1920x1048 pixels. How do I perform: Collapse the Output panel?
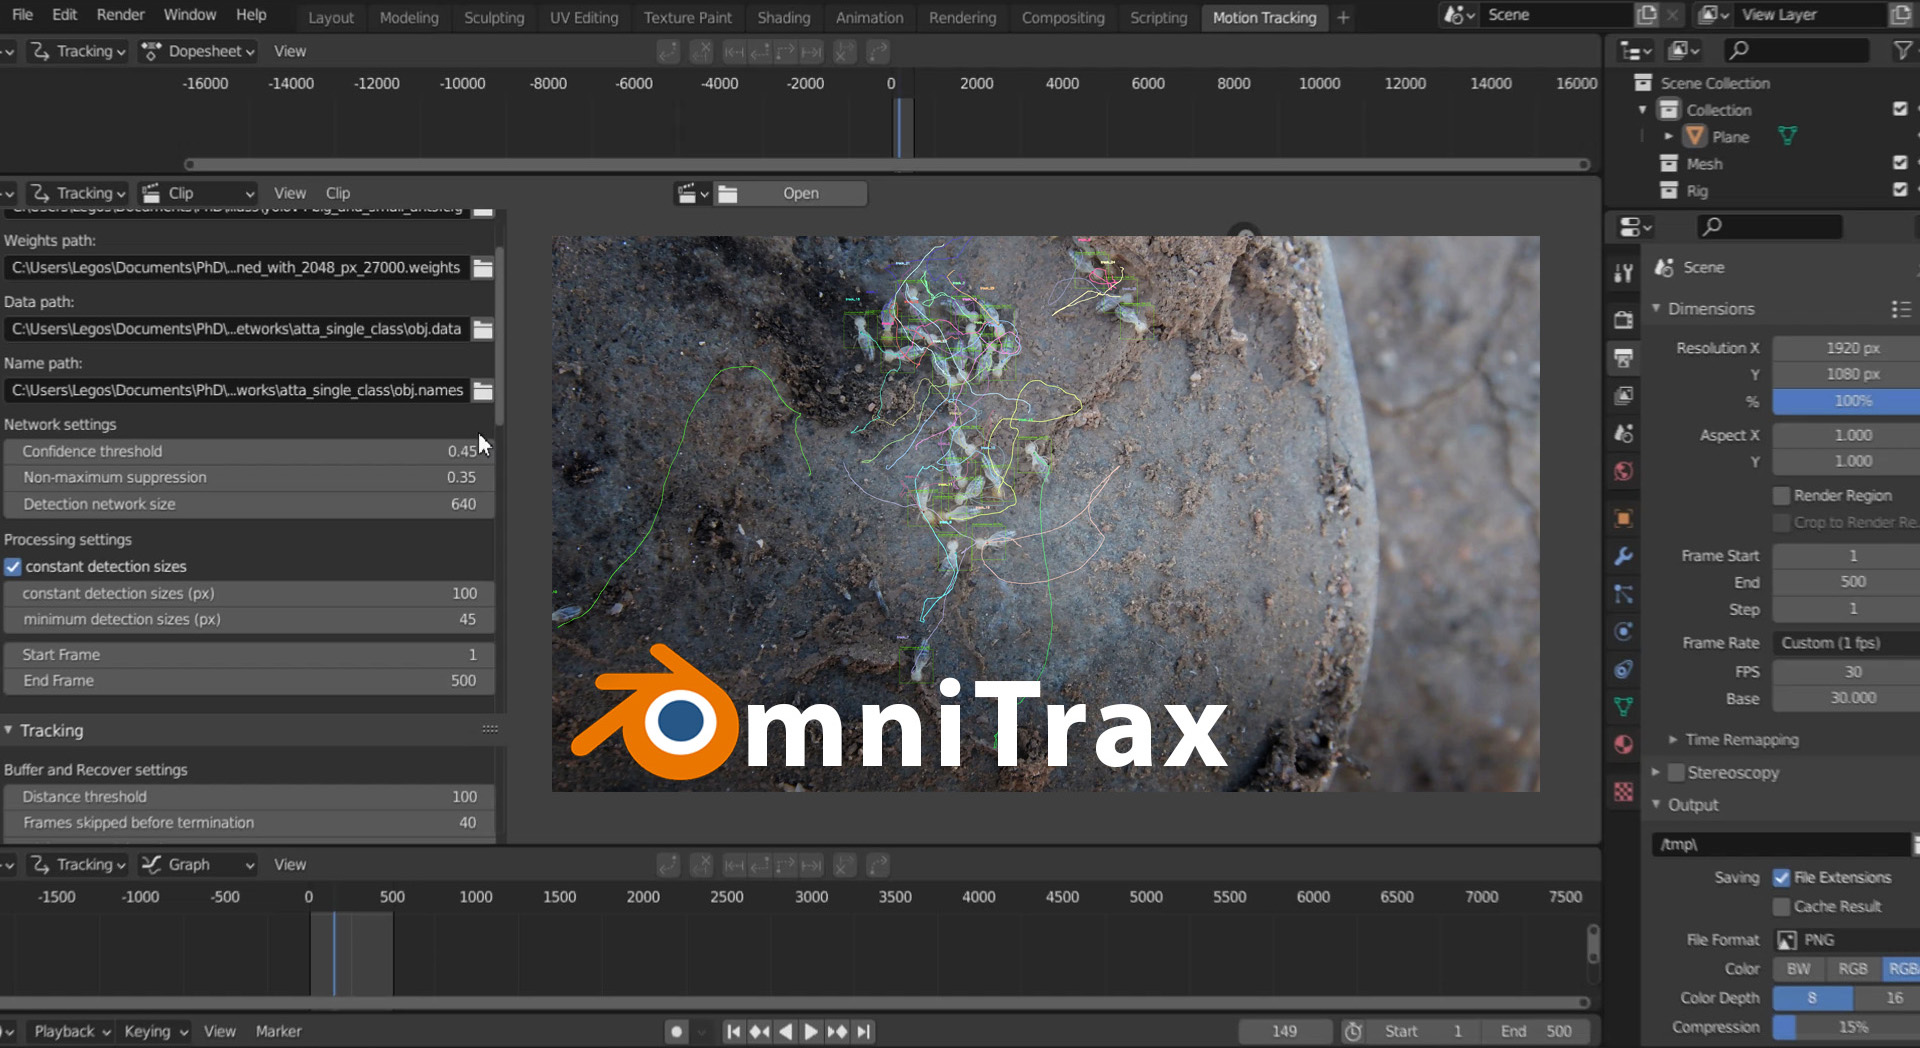tap(1656, 805)
